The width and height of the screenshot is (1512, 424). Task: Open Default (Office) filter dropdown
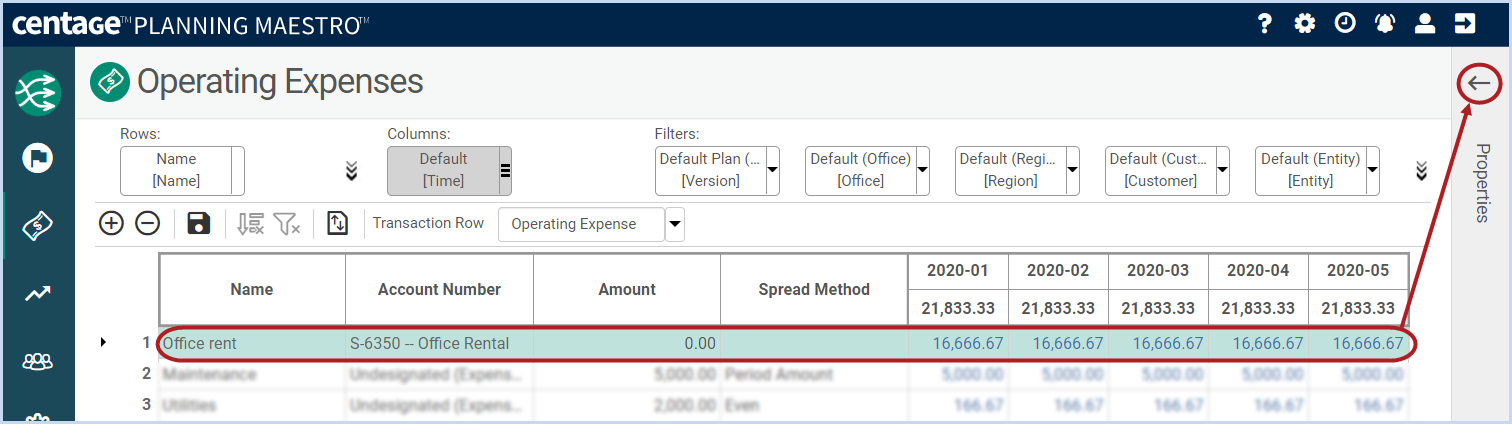[922, 170]
